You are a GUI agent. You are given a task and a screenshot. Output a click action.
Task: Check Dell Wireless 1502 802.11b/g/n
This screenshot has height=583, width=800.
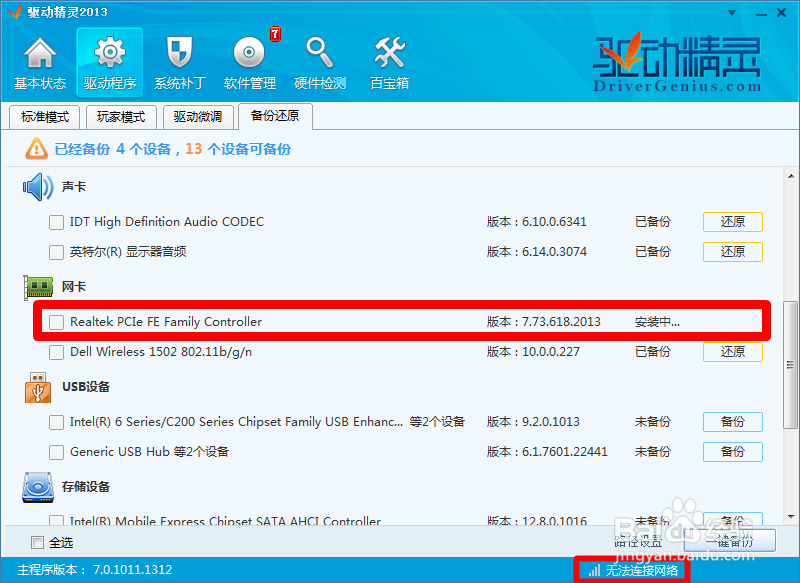click(56, 352)
